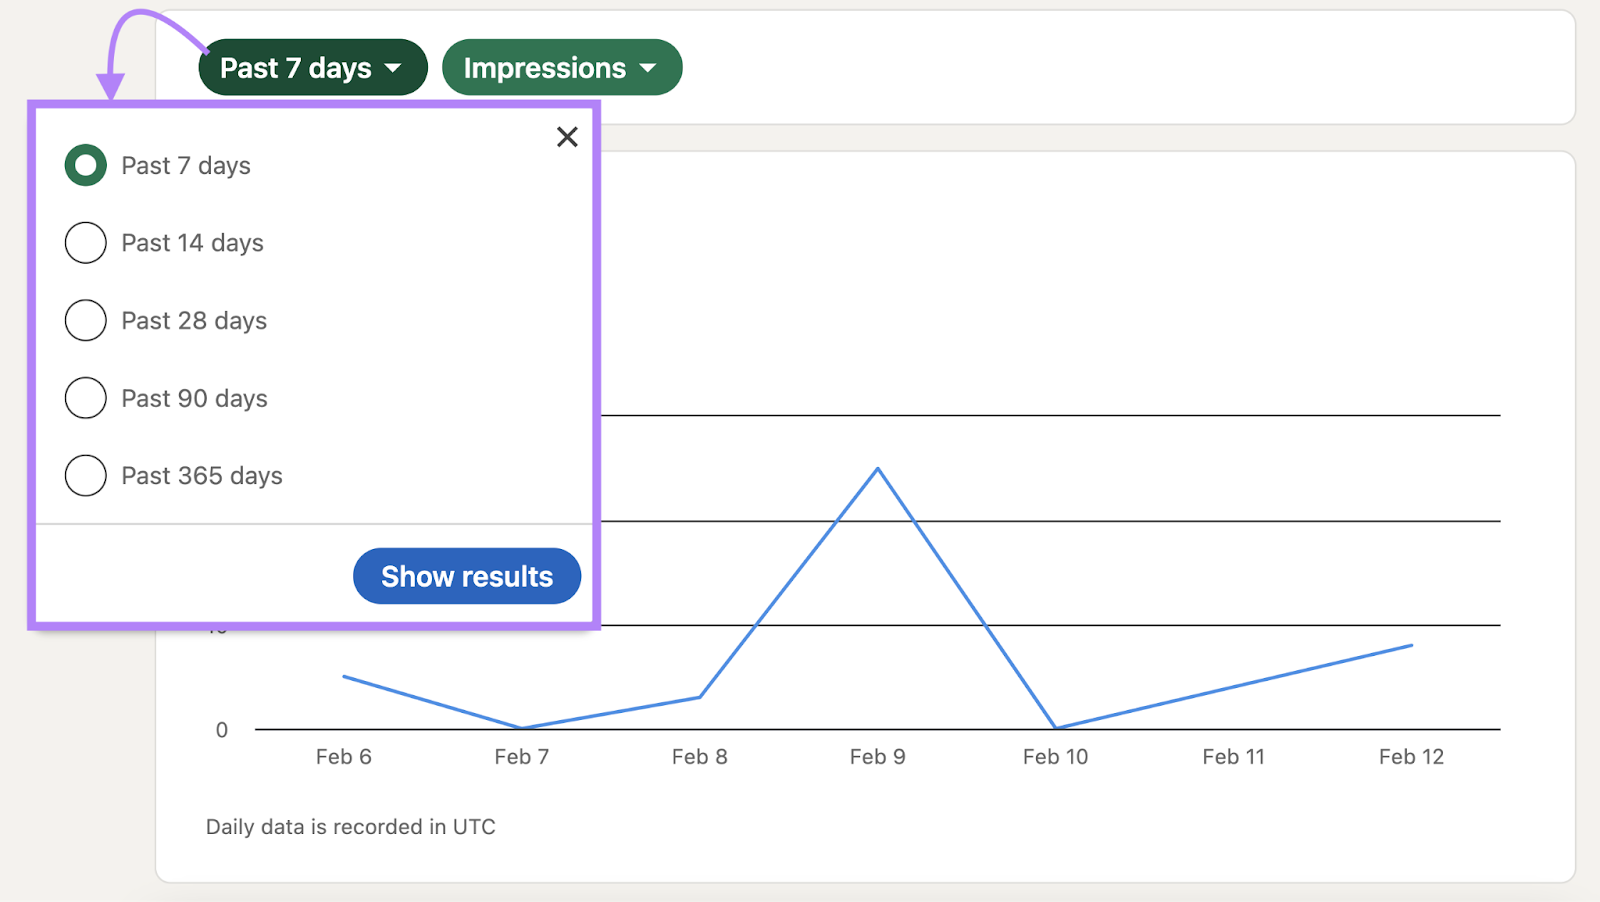Close the date range filter dialog

(x=567, y=137)
